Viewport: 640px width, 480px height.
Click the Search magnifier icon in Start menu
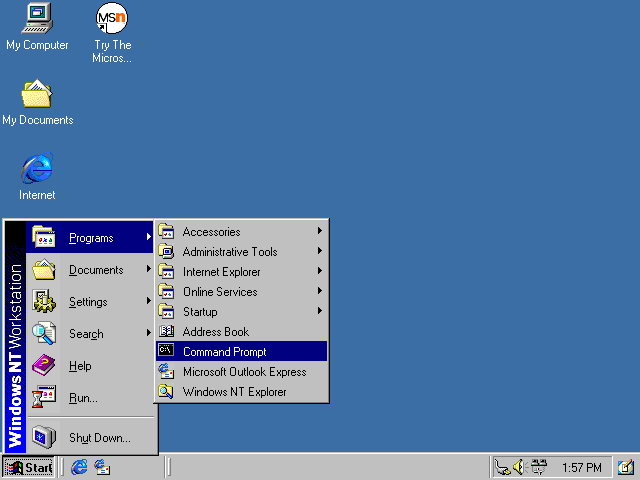[44, 333]
